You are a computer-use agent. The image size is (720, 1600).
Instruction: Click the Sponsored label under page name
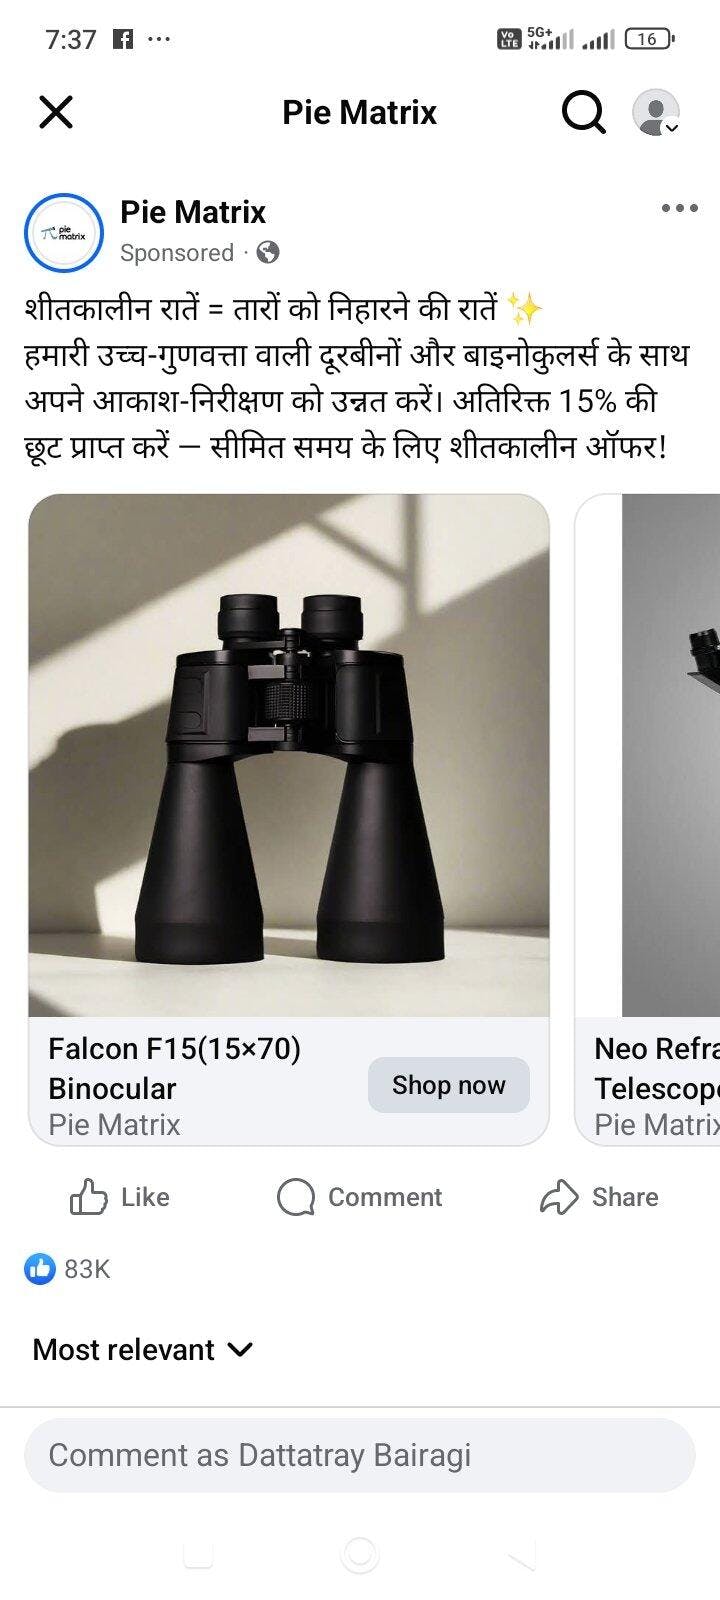click(177, 253)
